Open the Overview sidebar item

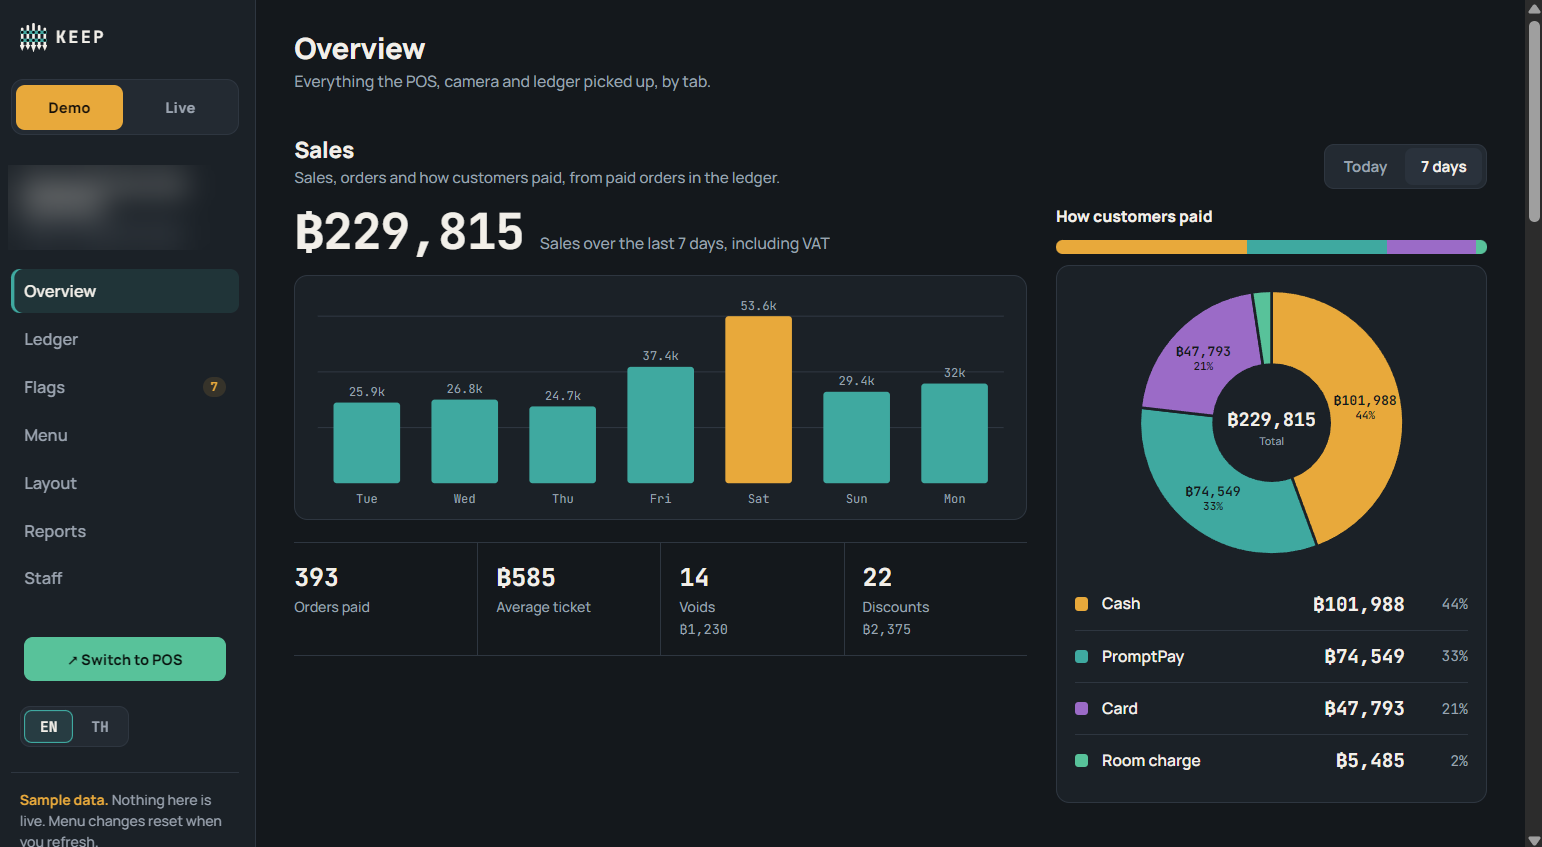click(x=125, y=291)
